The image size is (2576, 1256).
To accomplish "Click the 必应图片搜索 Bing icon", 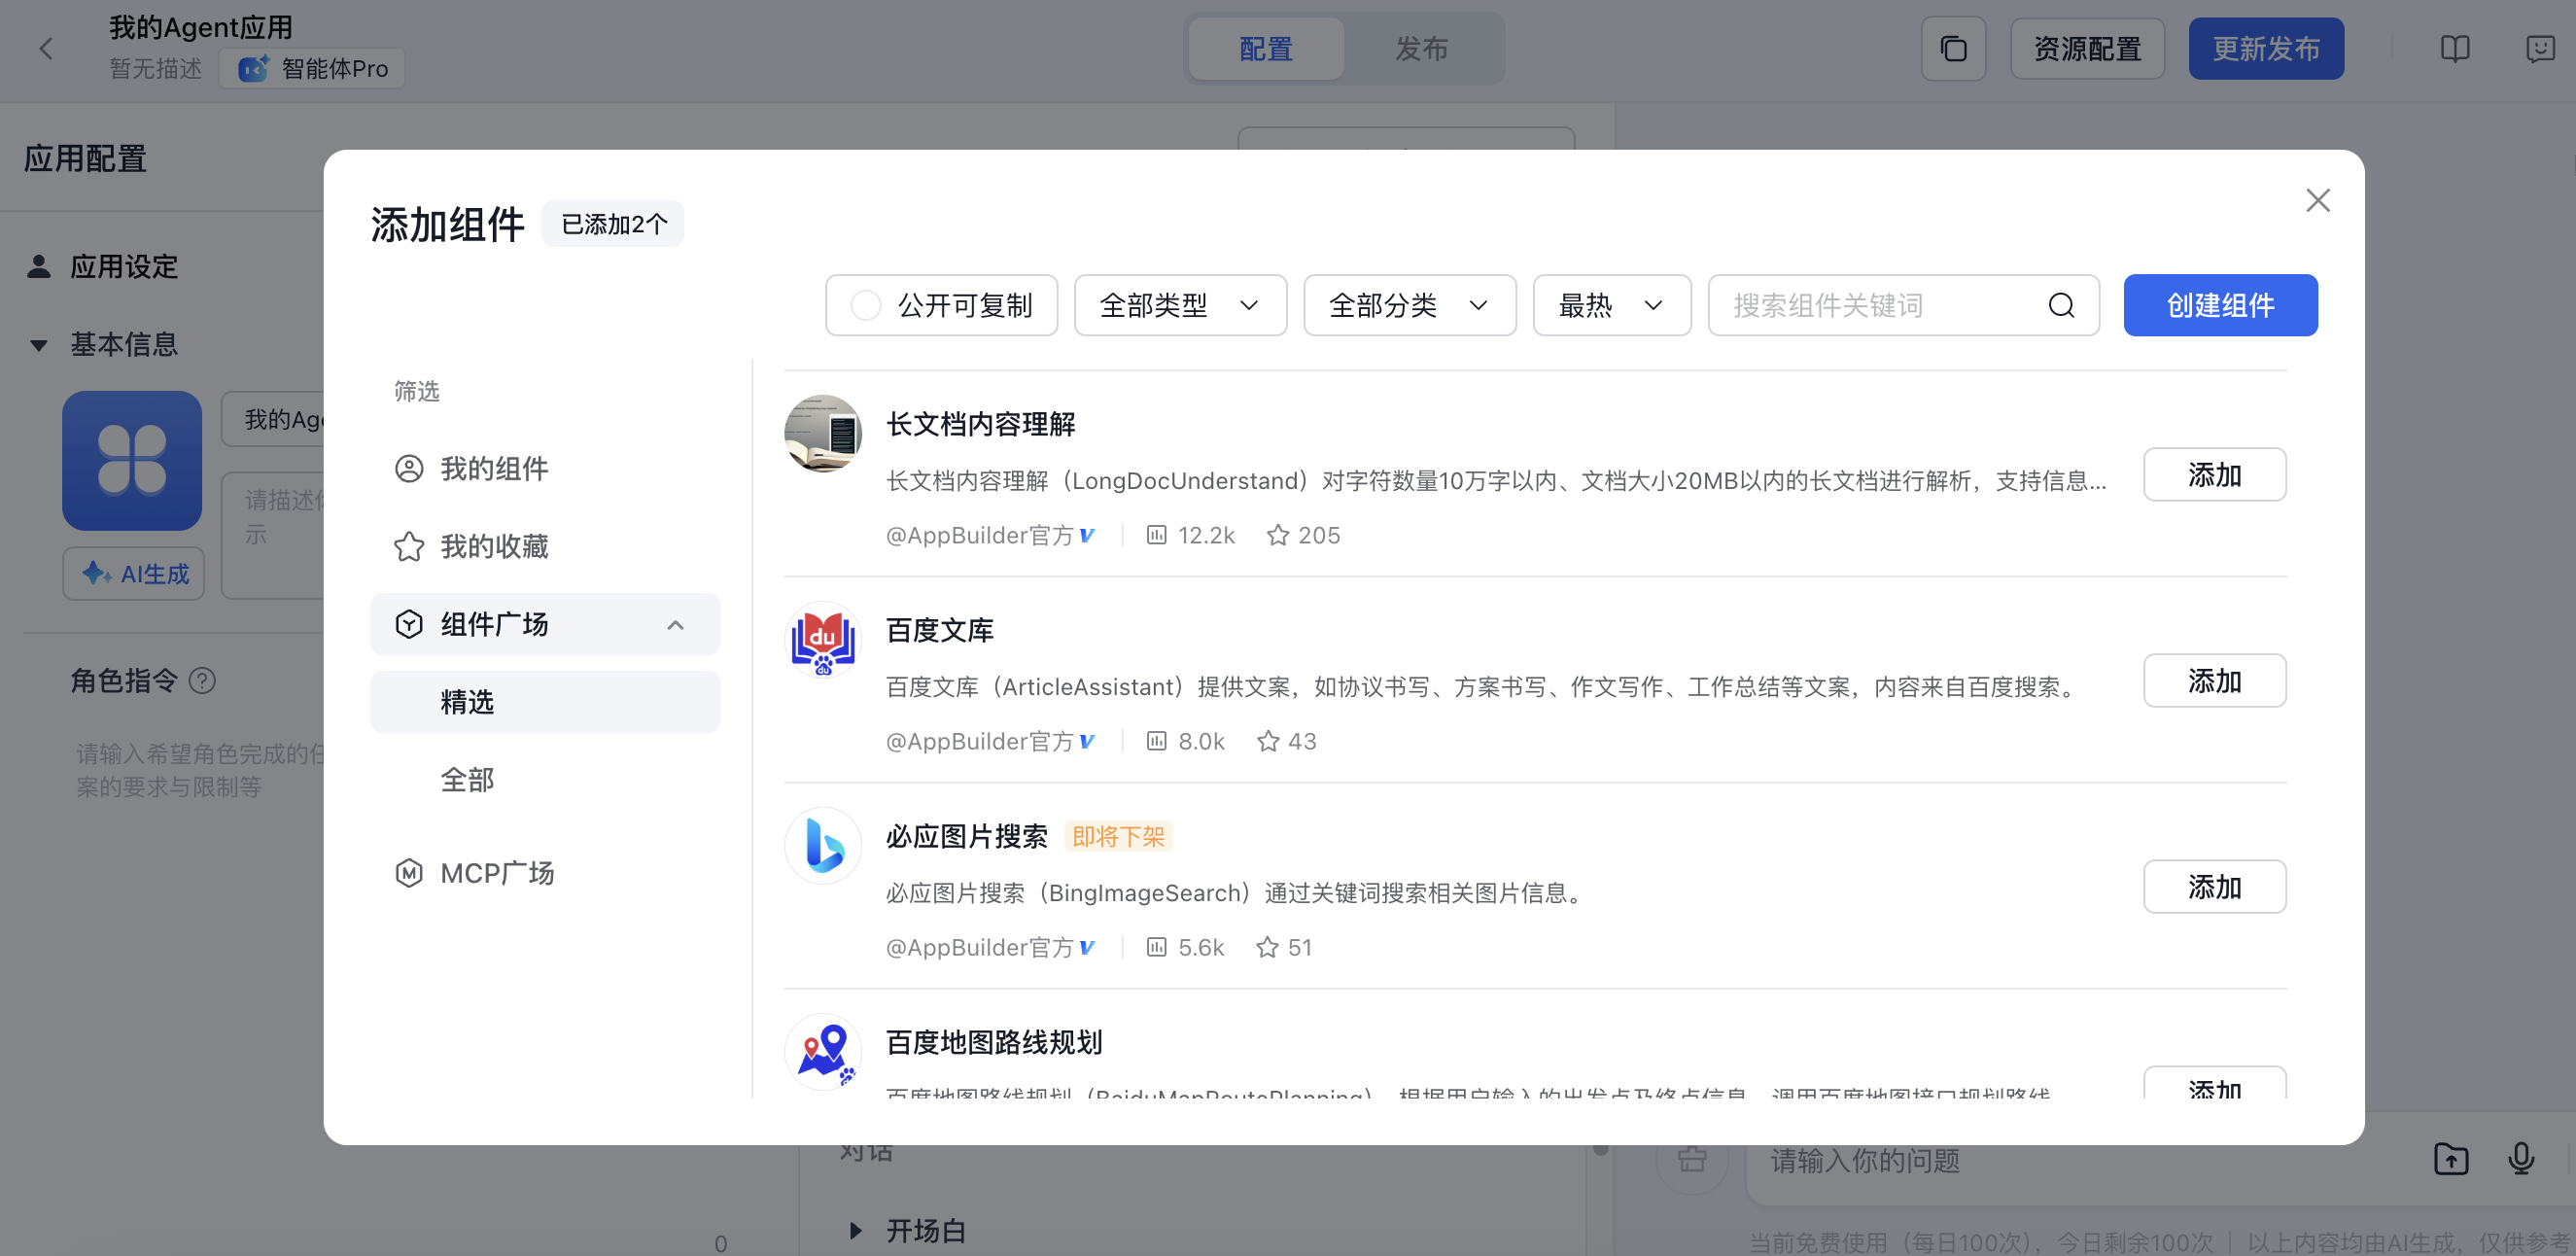I will pos(823,845).
